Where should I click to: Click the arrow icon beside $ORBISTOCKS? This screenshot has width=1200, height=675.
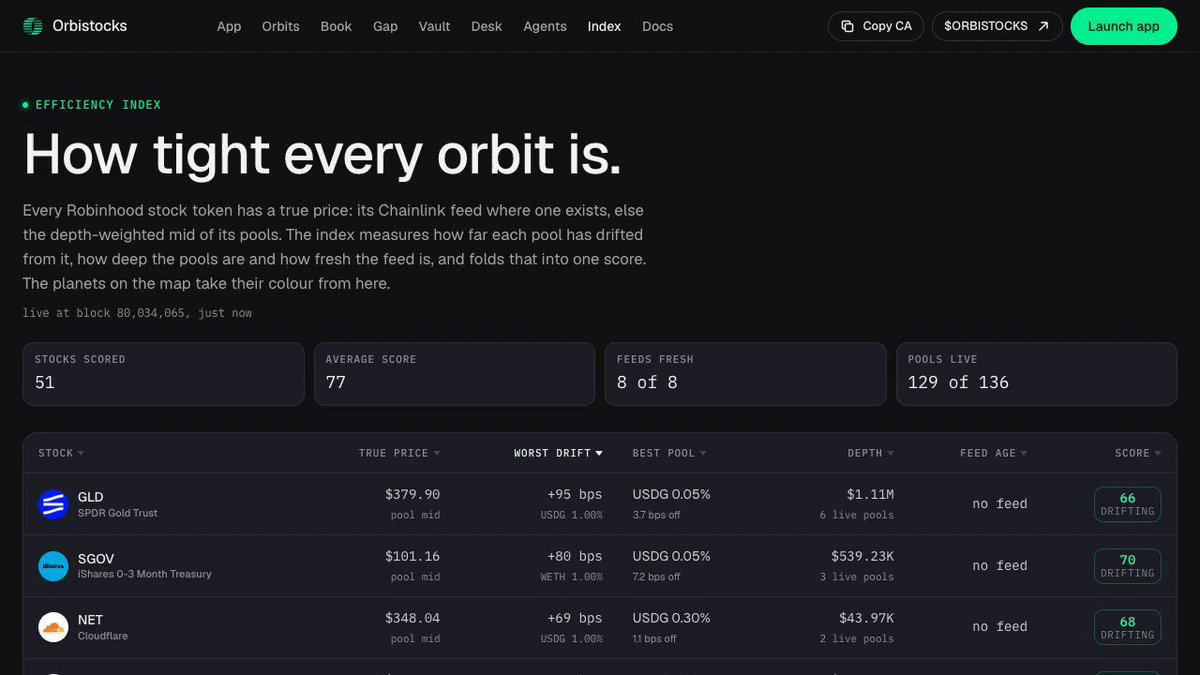point(1043,26)
